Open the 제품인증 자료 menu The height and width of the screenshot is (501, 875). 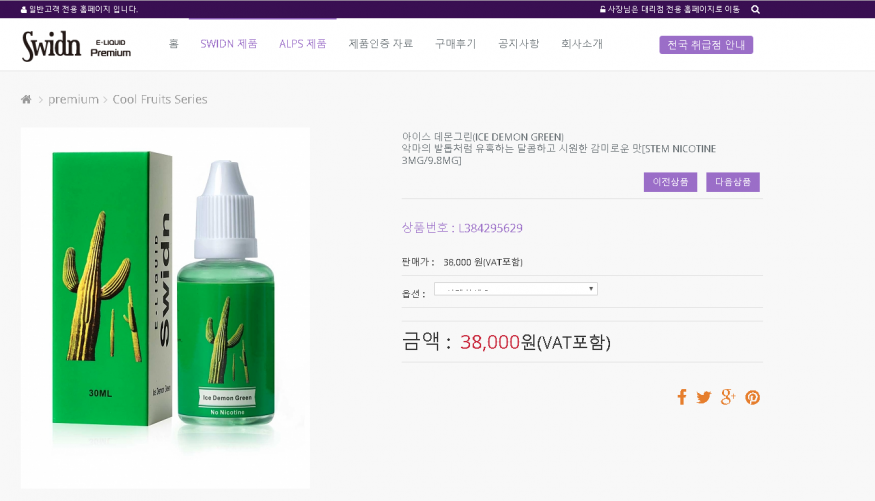point(381,44)
